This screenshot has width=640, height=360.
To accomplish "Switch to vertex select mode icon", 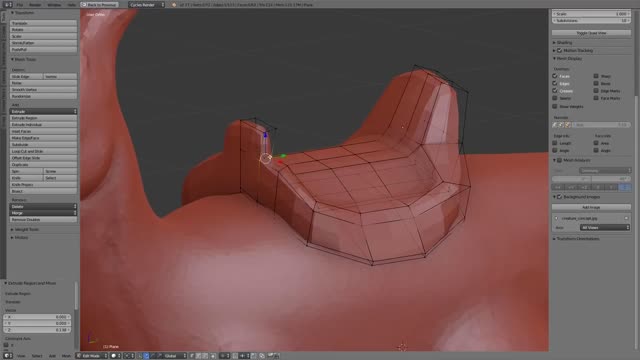I will (x=192, y=356).
